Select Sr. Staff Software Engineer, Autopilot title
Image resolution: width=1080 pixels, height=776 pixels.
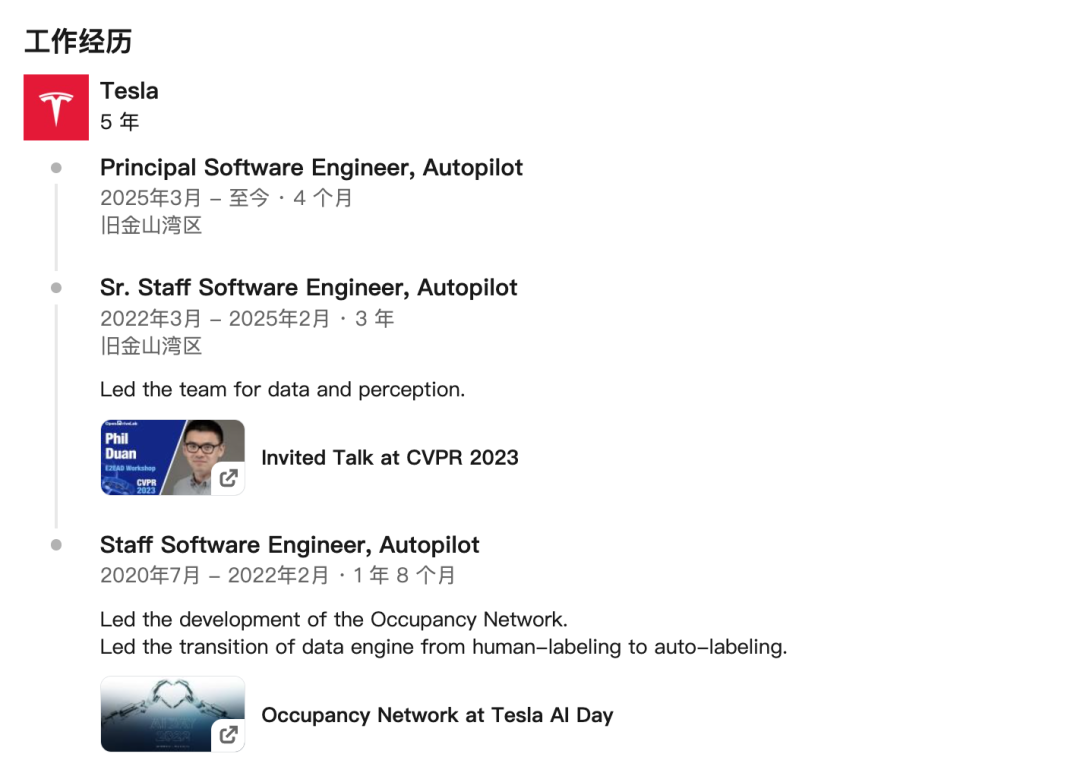tap(309, 288)
